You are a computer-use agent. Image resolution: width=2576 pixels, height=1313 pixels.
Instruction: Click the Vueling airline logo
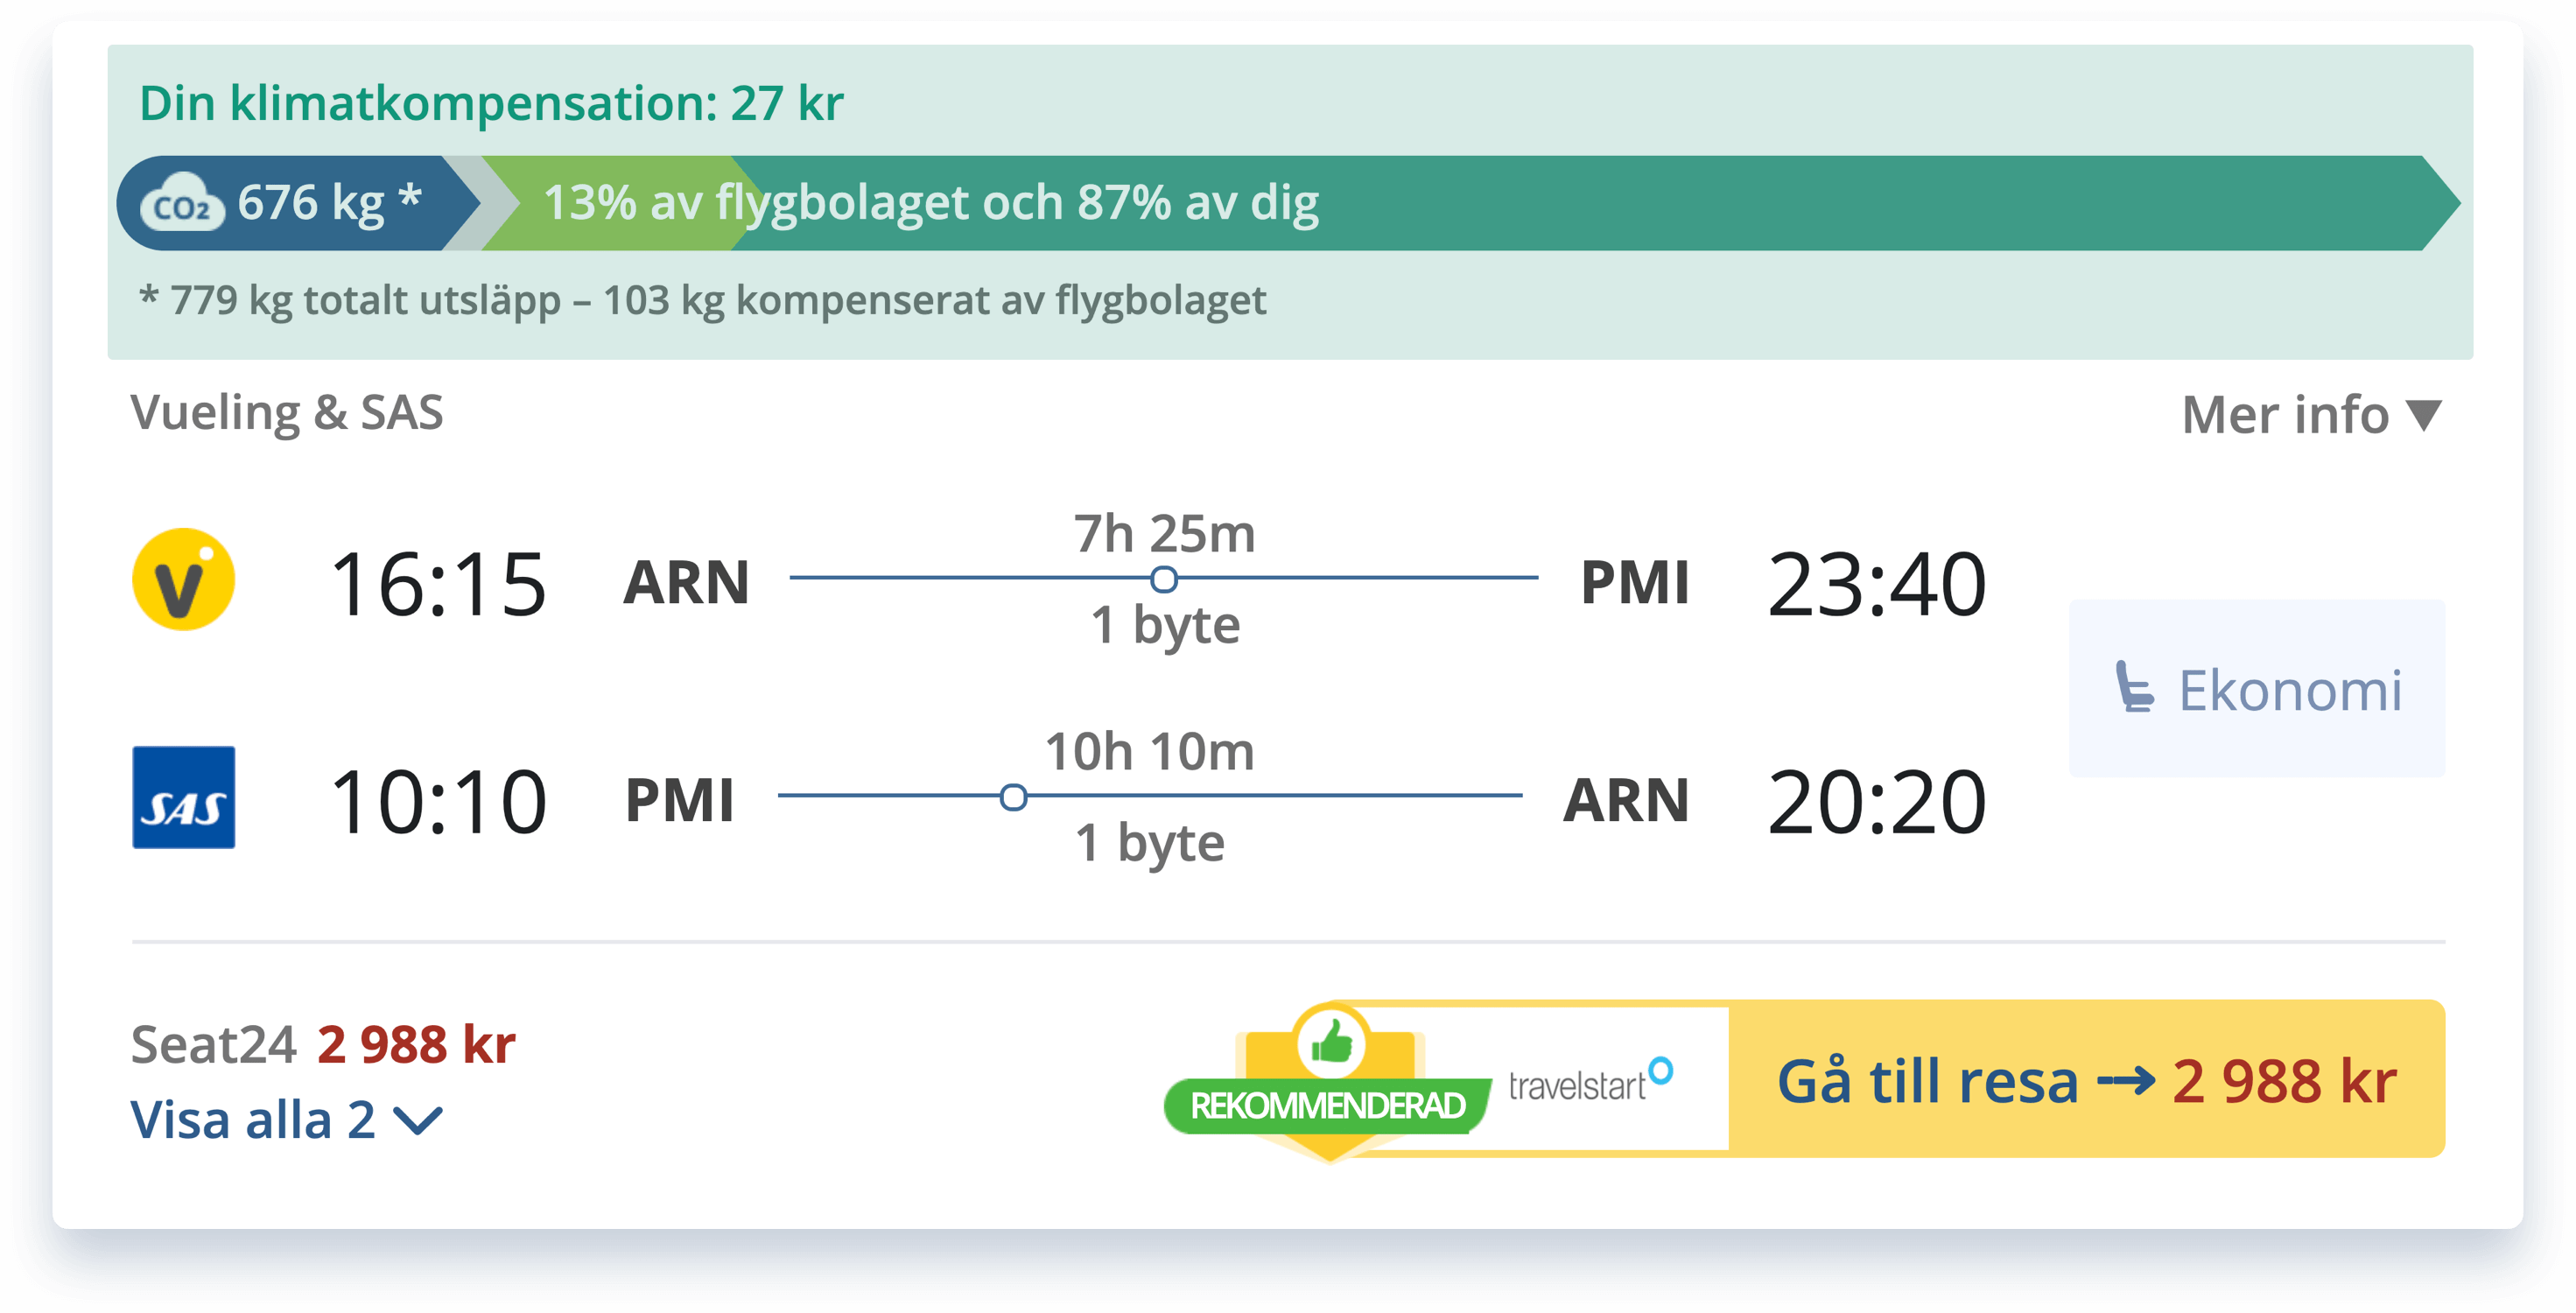point(182,580)
